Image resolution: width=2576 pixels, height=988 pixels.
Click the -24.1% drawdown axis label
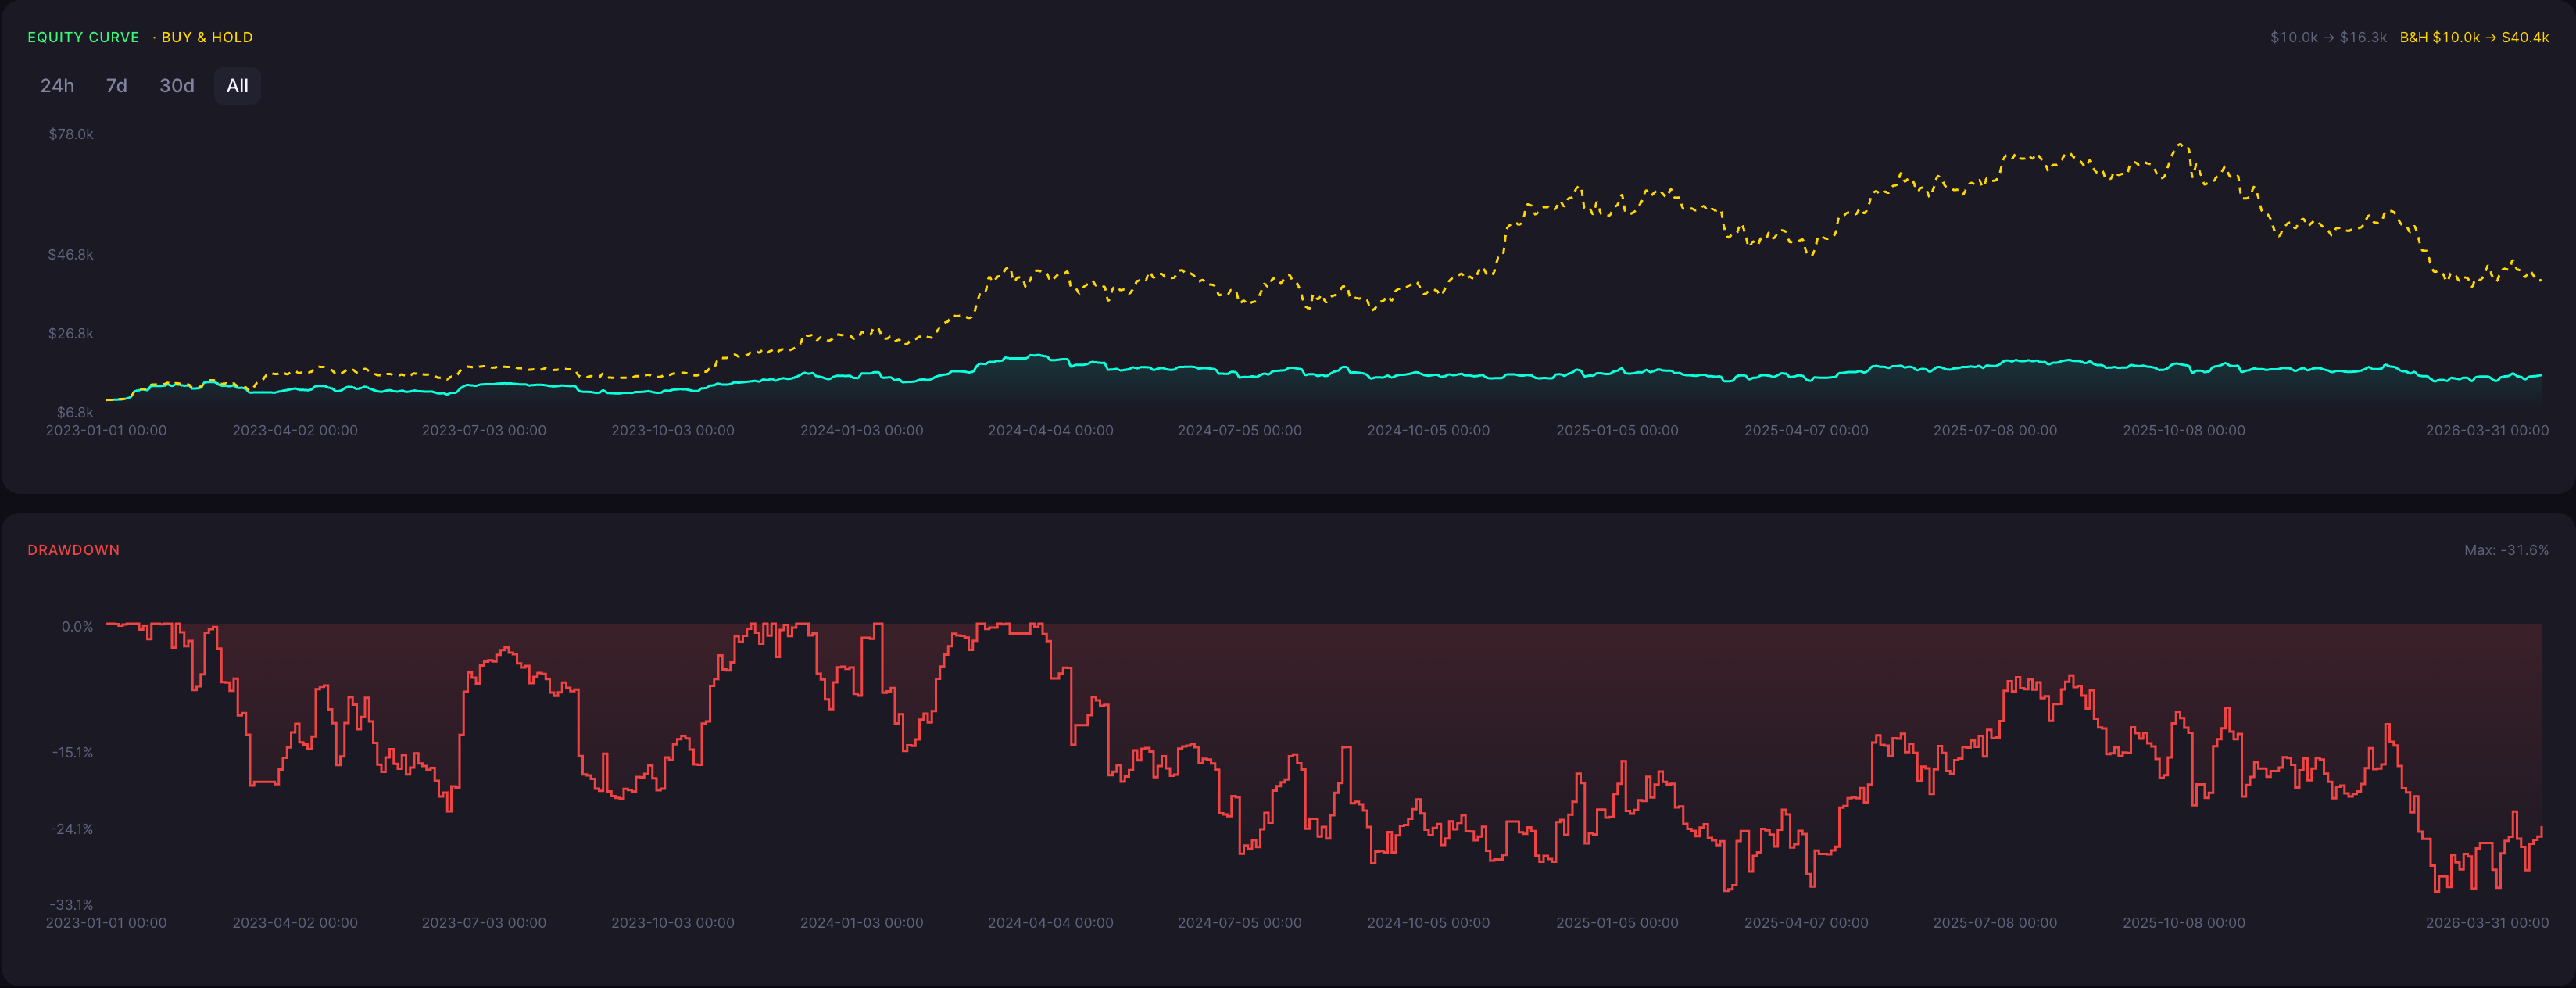pos(72,829)
